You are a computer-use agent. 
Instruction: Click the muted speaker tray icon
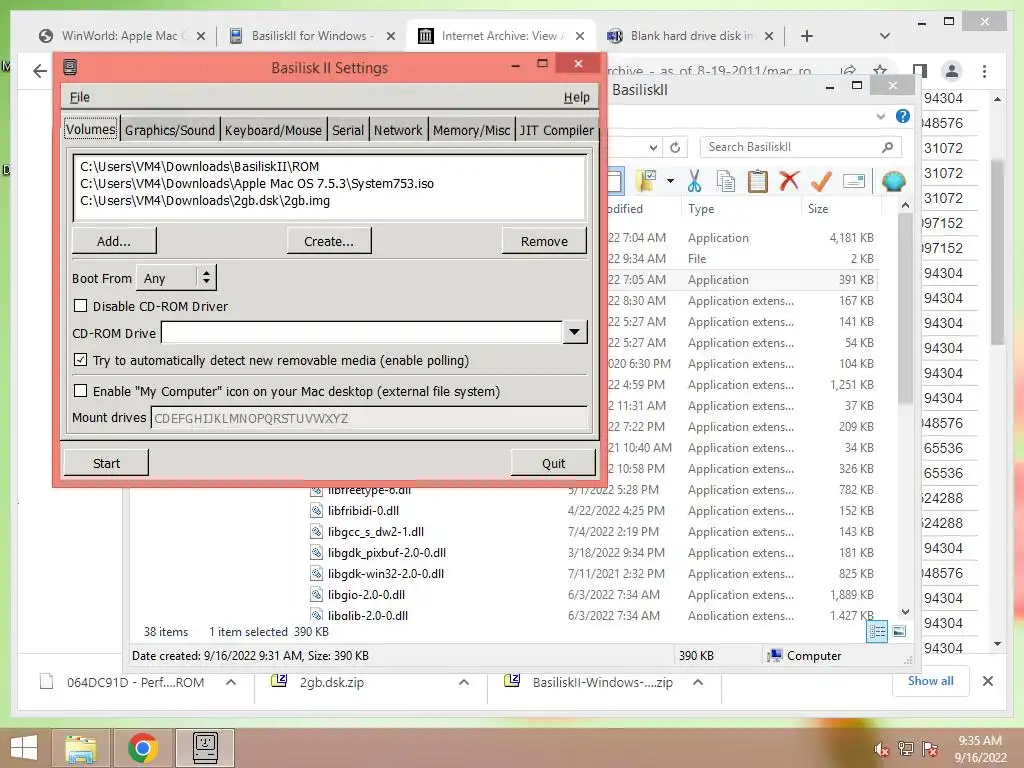pyautogui.click(x=881, y=748)
